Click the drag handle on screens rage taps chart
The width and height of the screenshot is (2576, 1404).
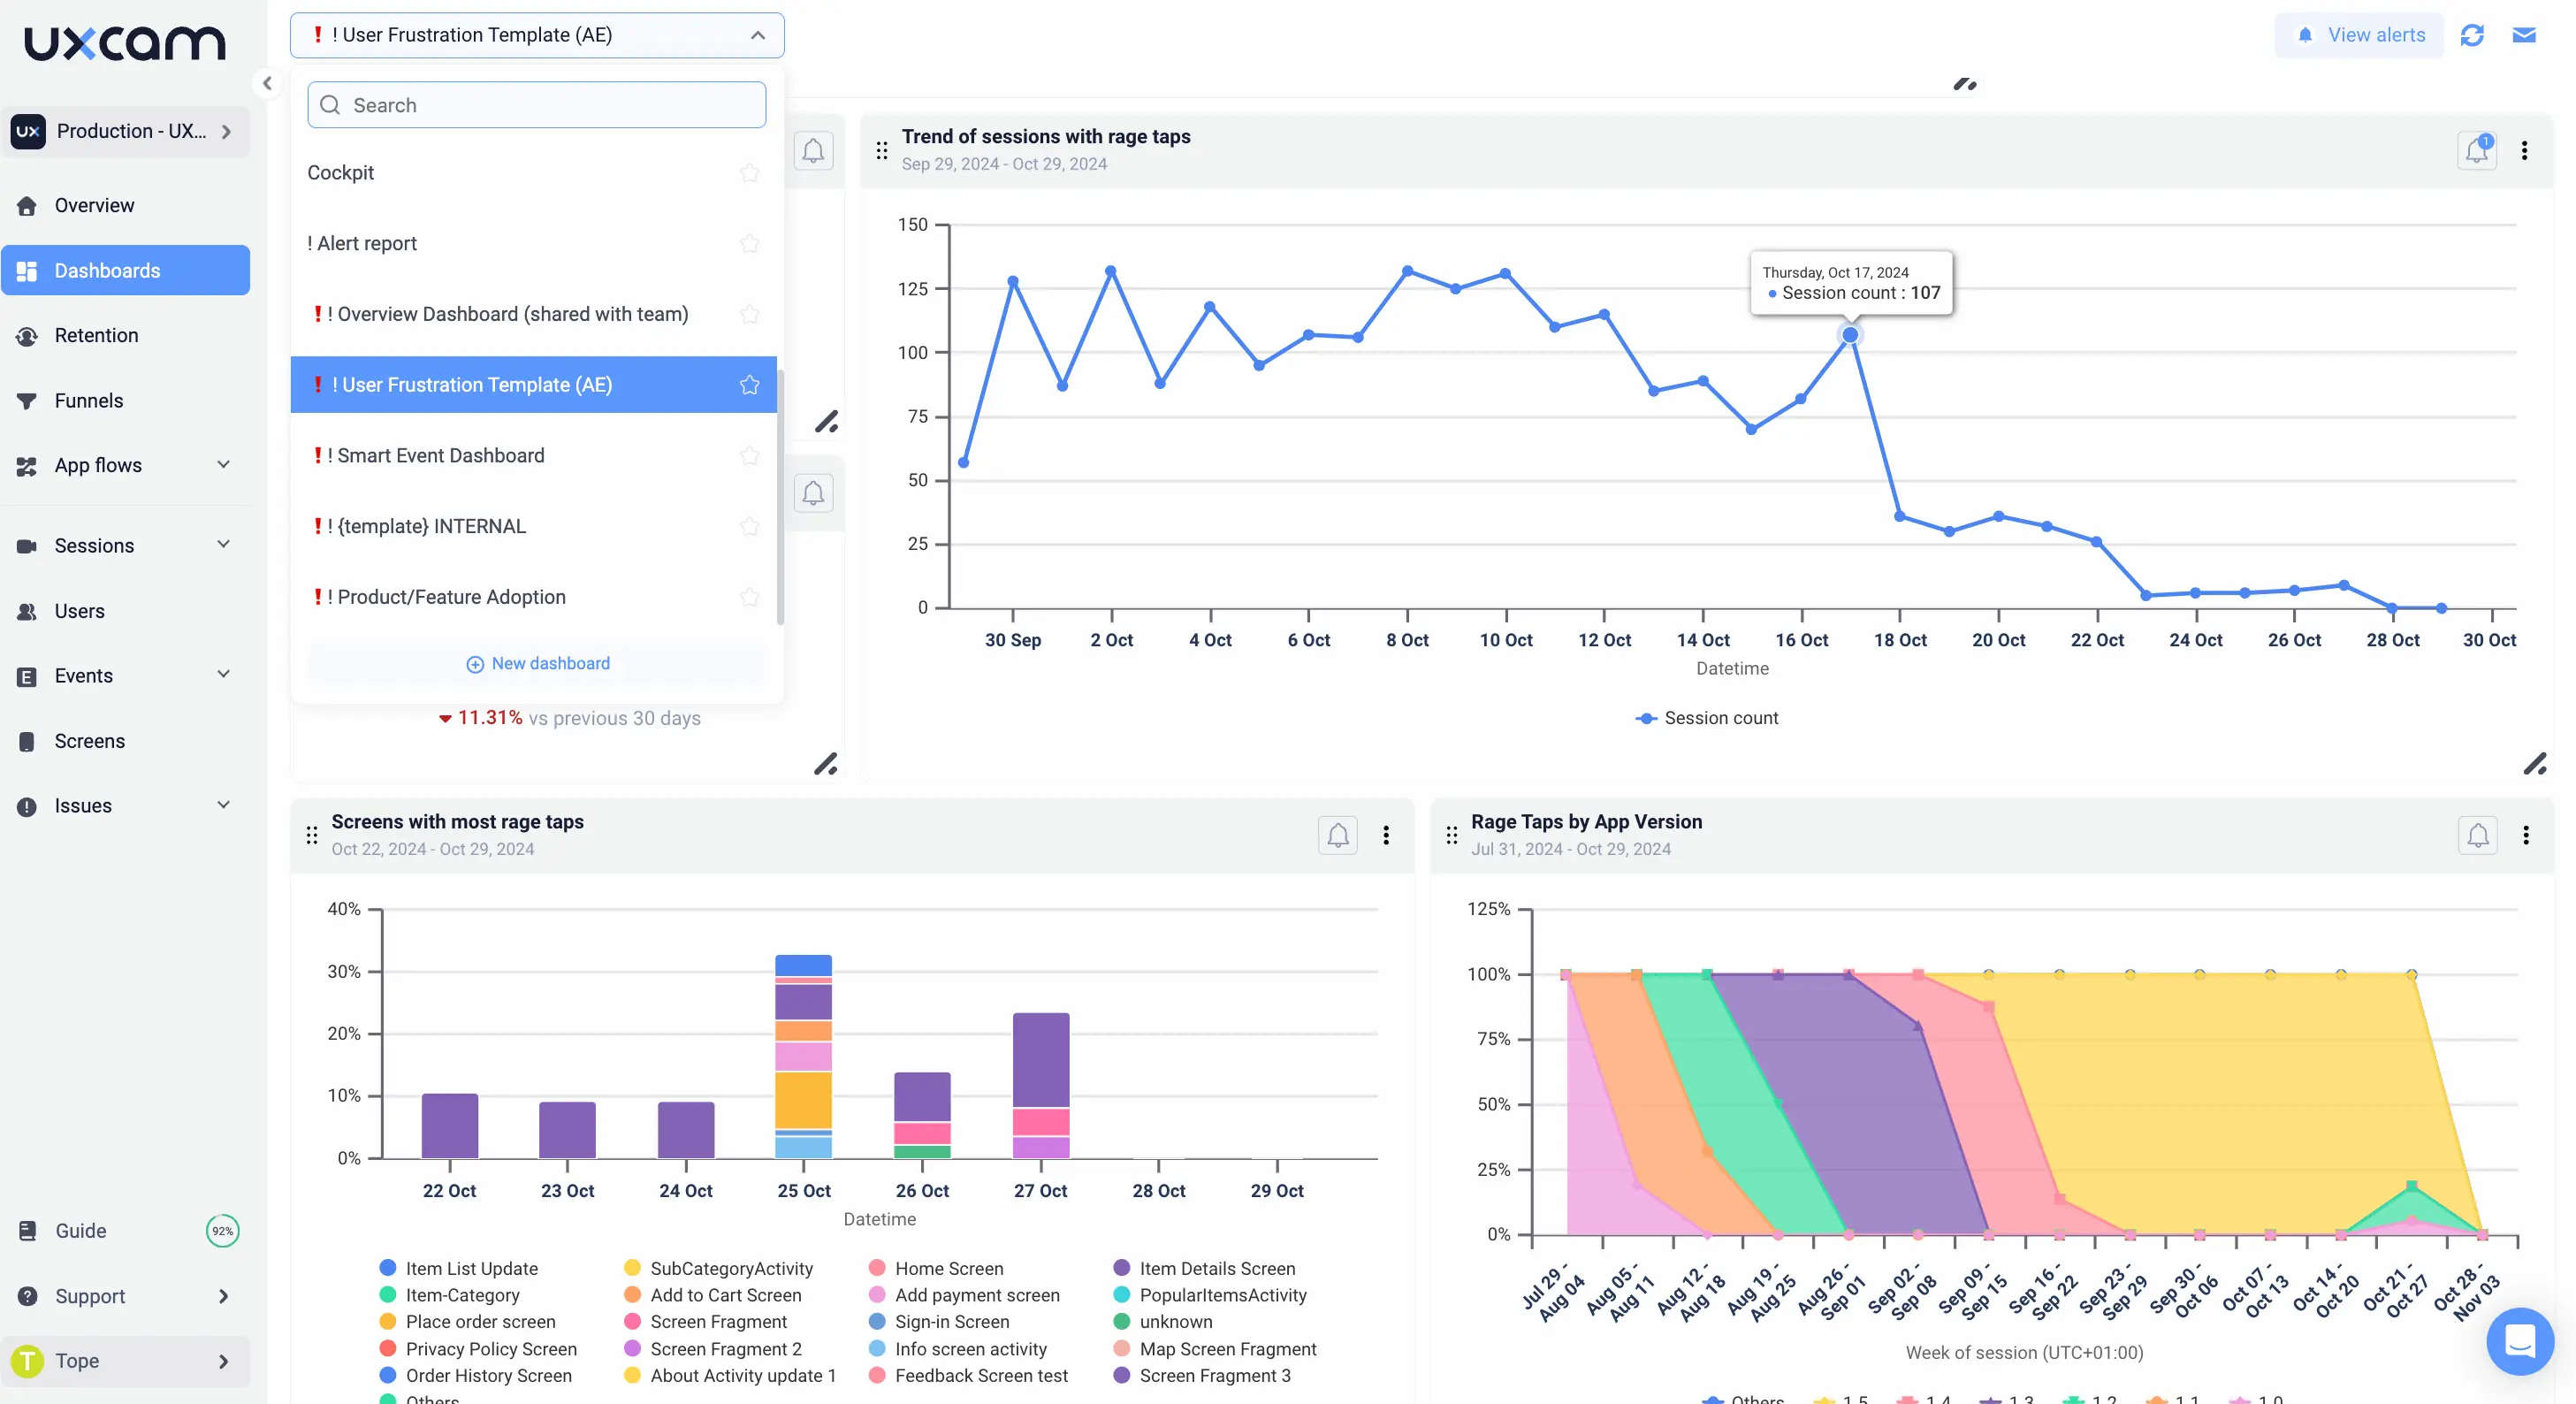(311, 836)
